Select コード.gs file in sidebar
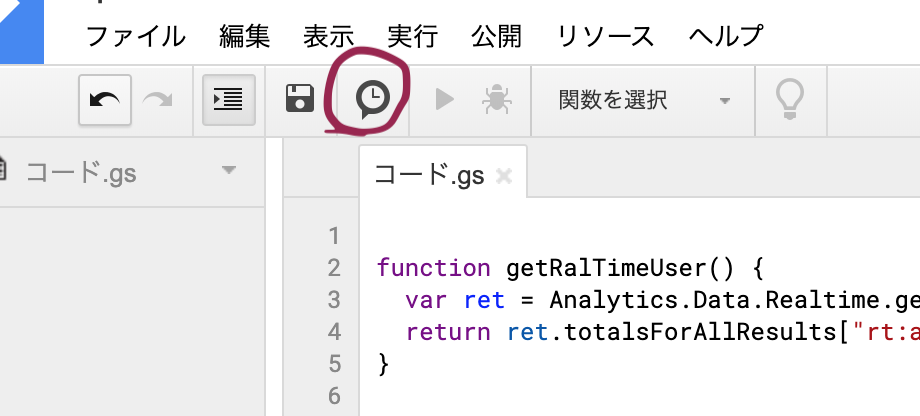This screenshot has height=416, width=920. pos(80,172)
